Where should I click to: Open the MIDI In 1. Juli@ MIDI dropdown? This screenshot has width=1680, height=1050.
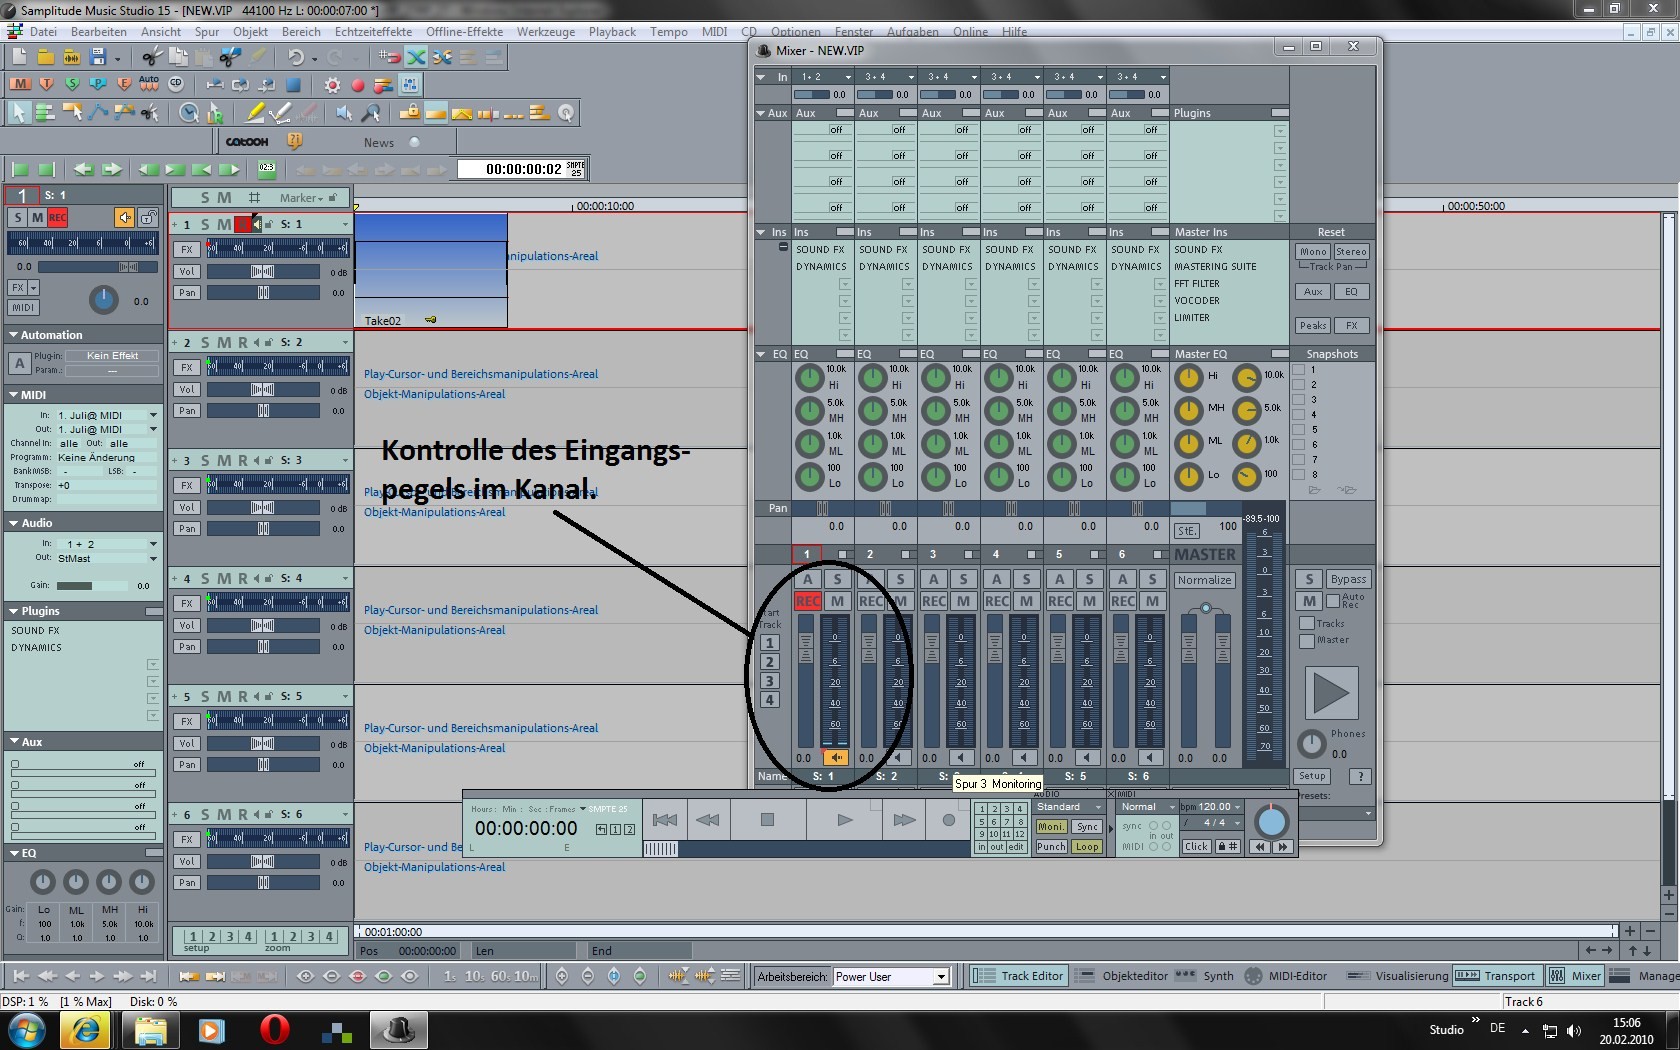108,415
